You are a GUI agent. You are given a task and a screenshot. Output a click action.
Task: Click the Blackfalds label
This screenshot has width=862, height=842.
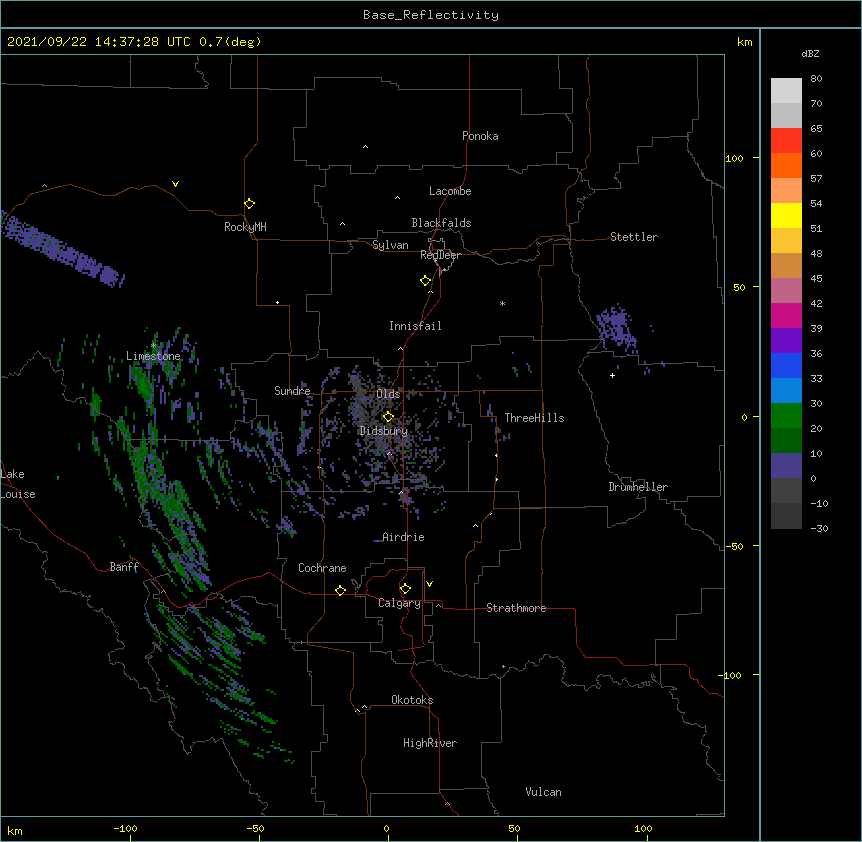click(441, 223)
